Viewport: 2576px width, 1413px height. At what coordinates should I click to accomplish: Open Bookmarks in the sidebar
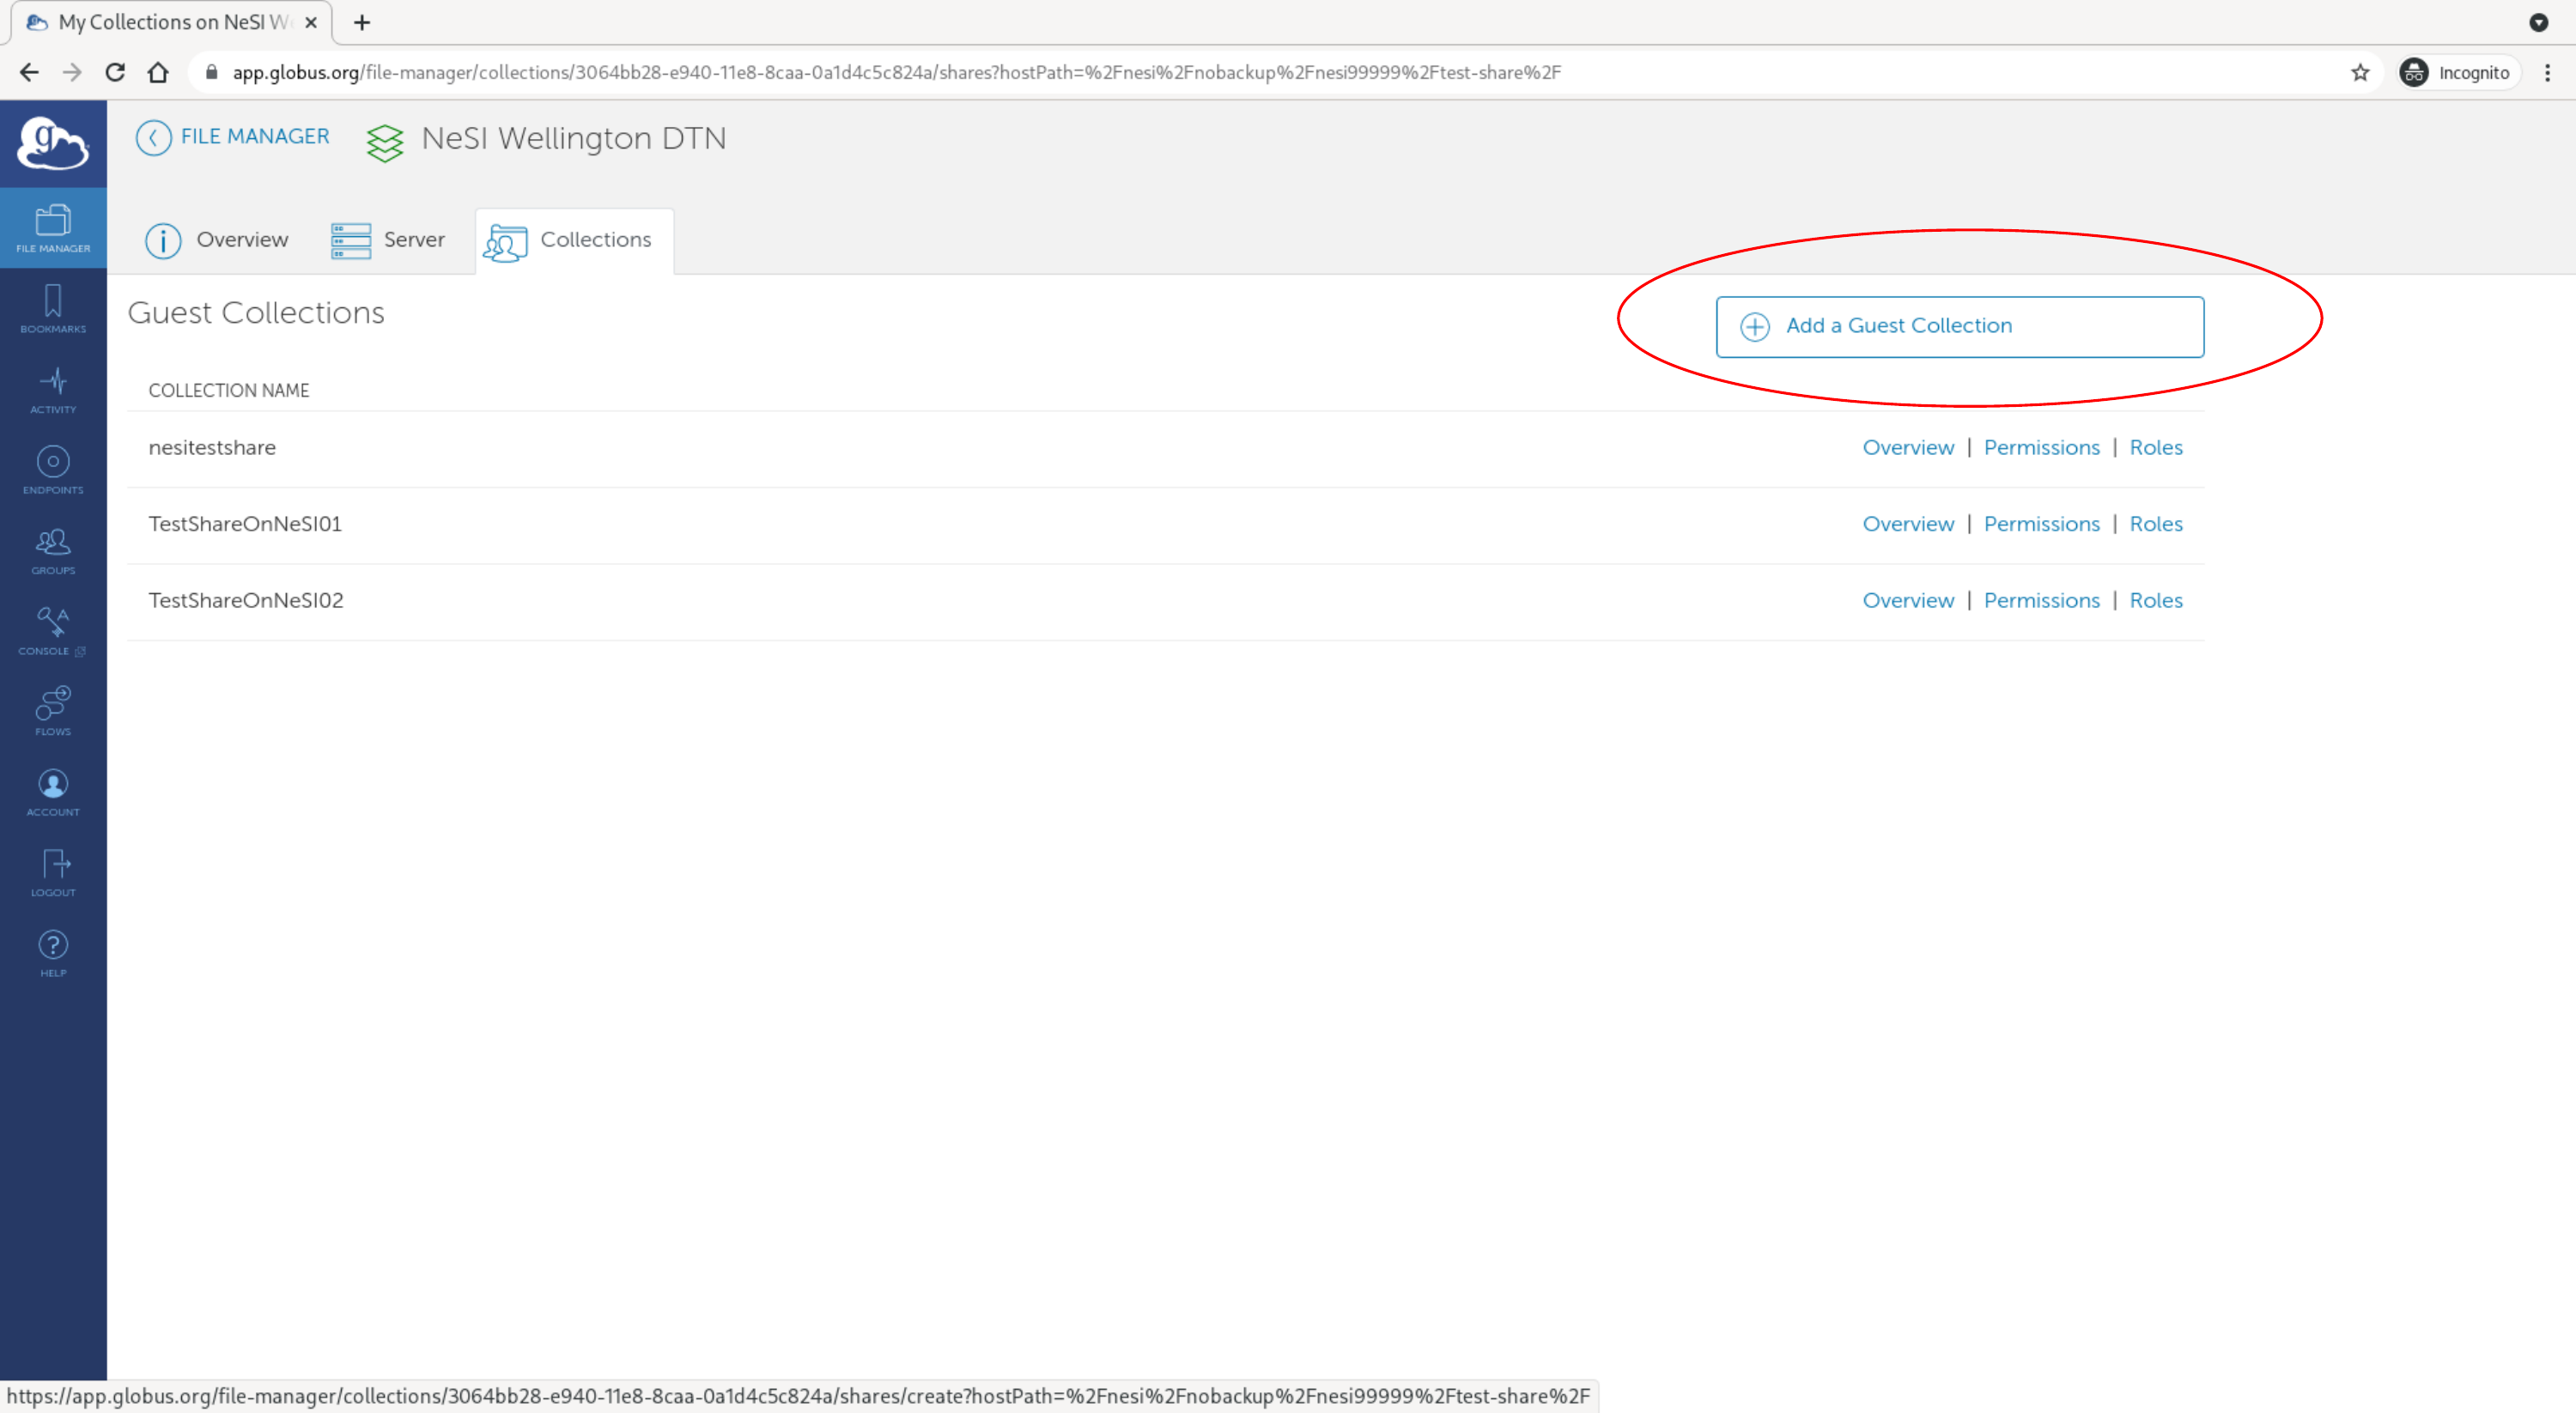(x=53, y=308)
